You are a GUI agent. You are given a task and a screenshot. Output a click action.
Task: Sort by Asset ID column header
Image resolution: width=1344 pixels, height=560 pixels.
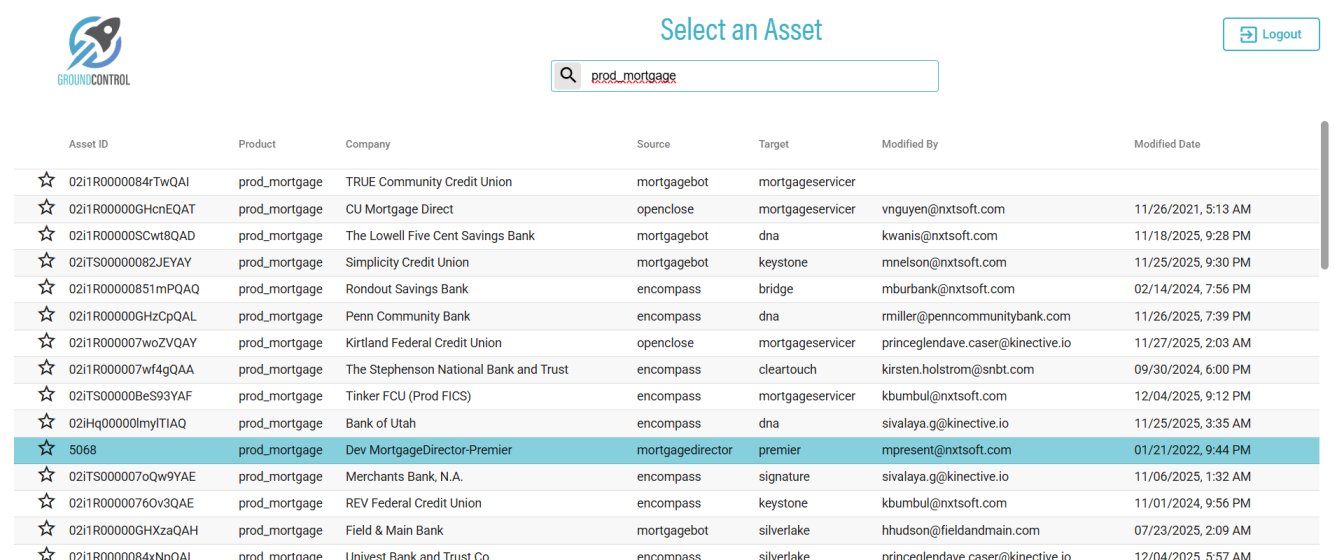click(x=89, y=144)
